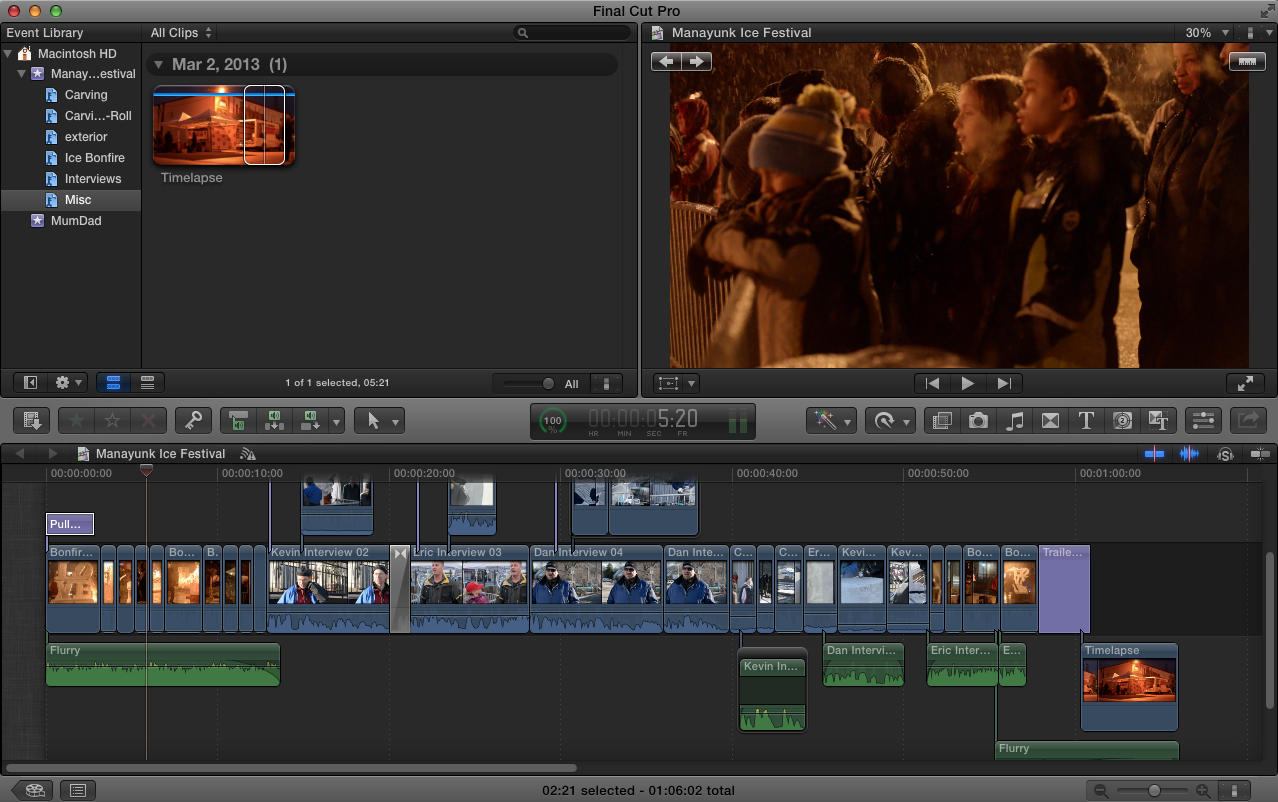
Task: Go to previous edit in viewer
Action: pyautogui.click(x=932, y=383)
